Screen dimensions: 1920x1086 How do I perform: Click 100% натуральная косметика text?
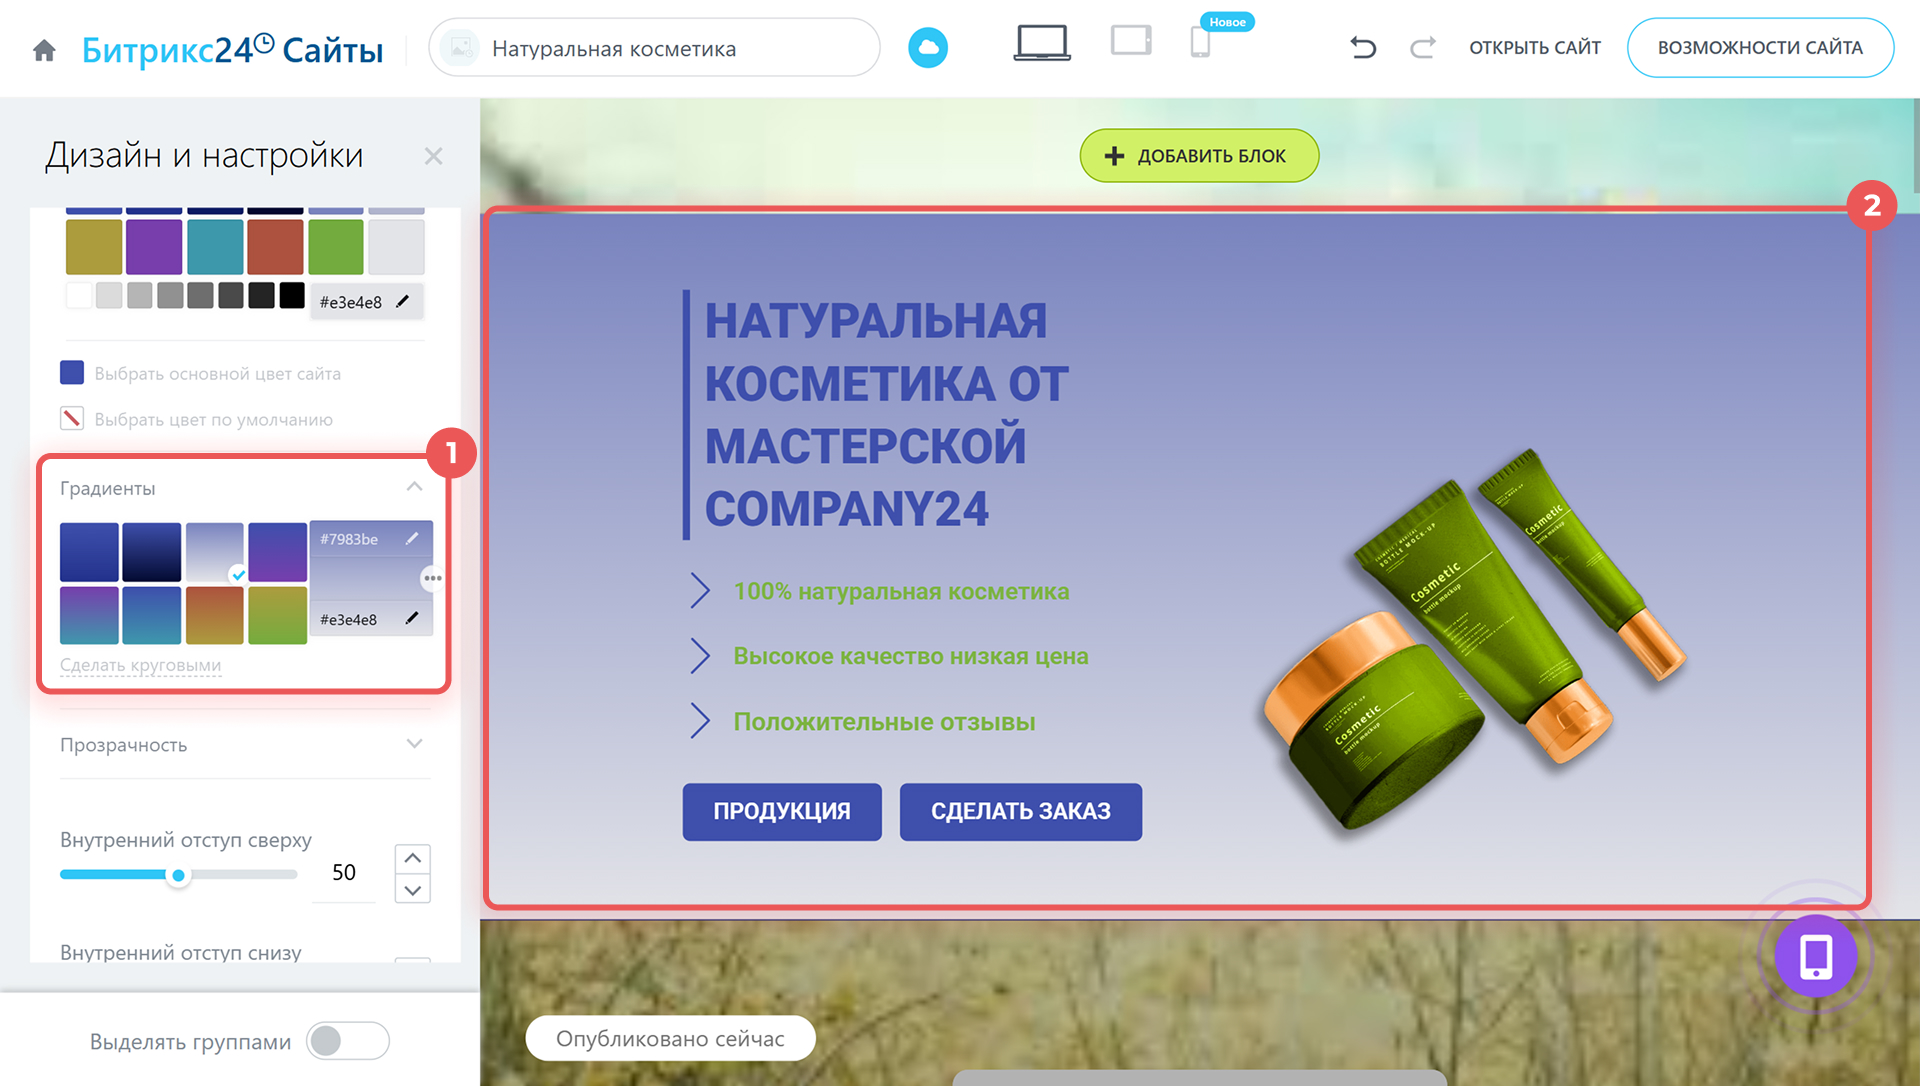pos(901,591)
